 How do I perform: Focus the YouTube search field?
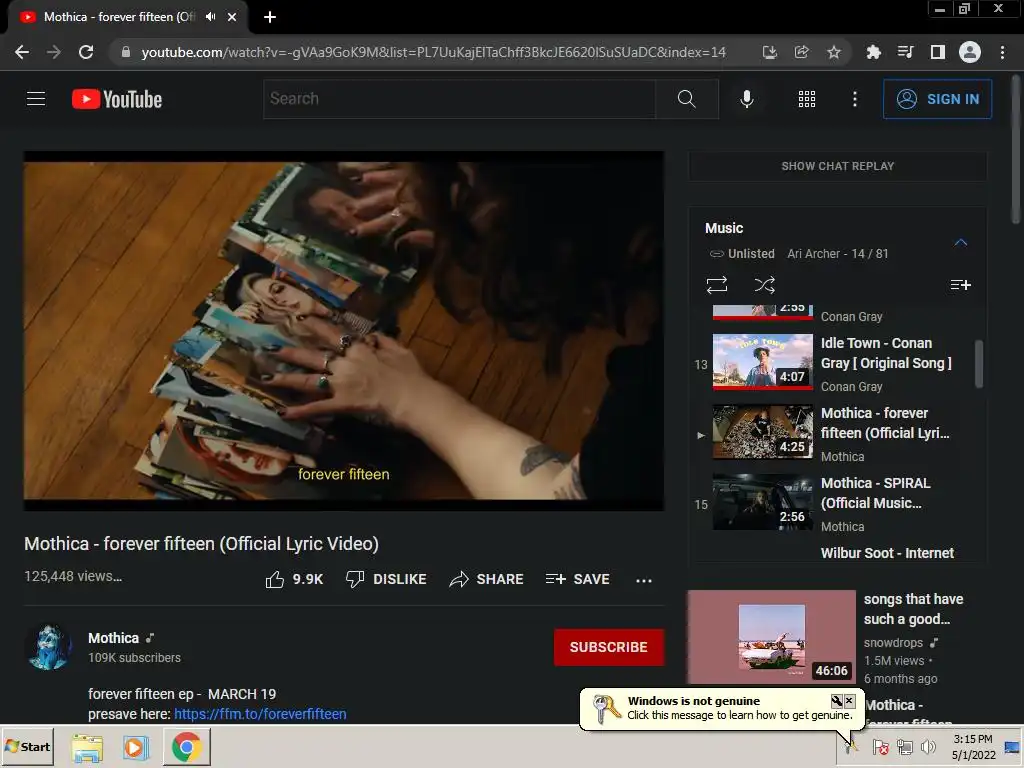pos(459,99)
